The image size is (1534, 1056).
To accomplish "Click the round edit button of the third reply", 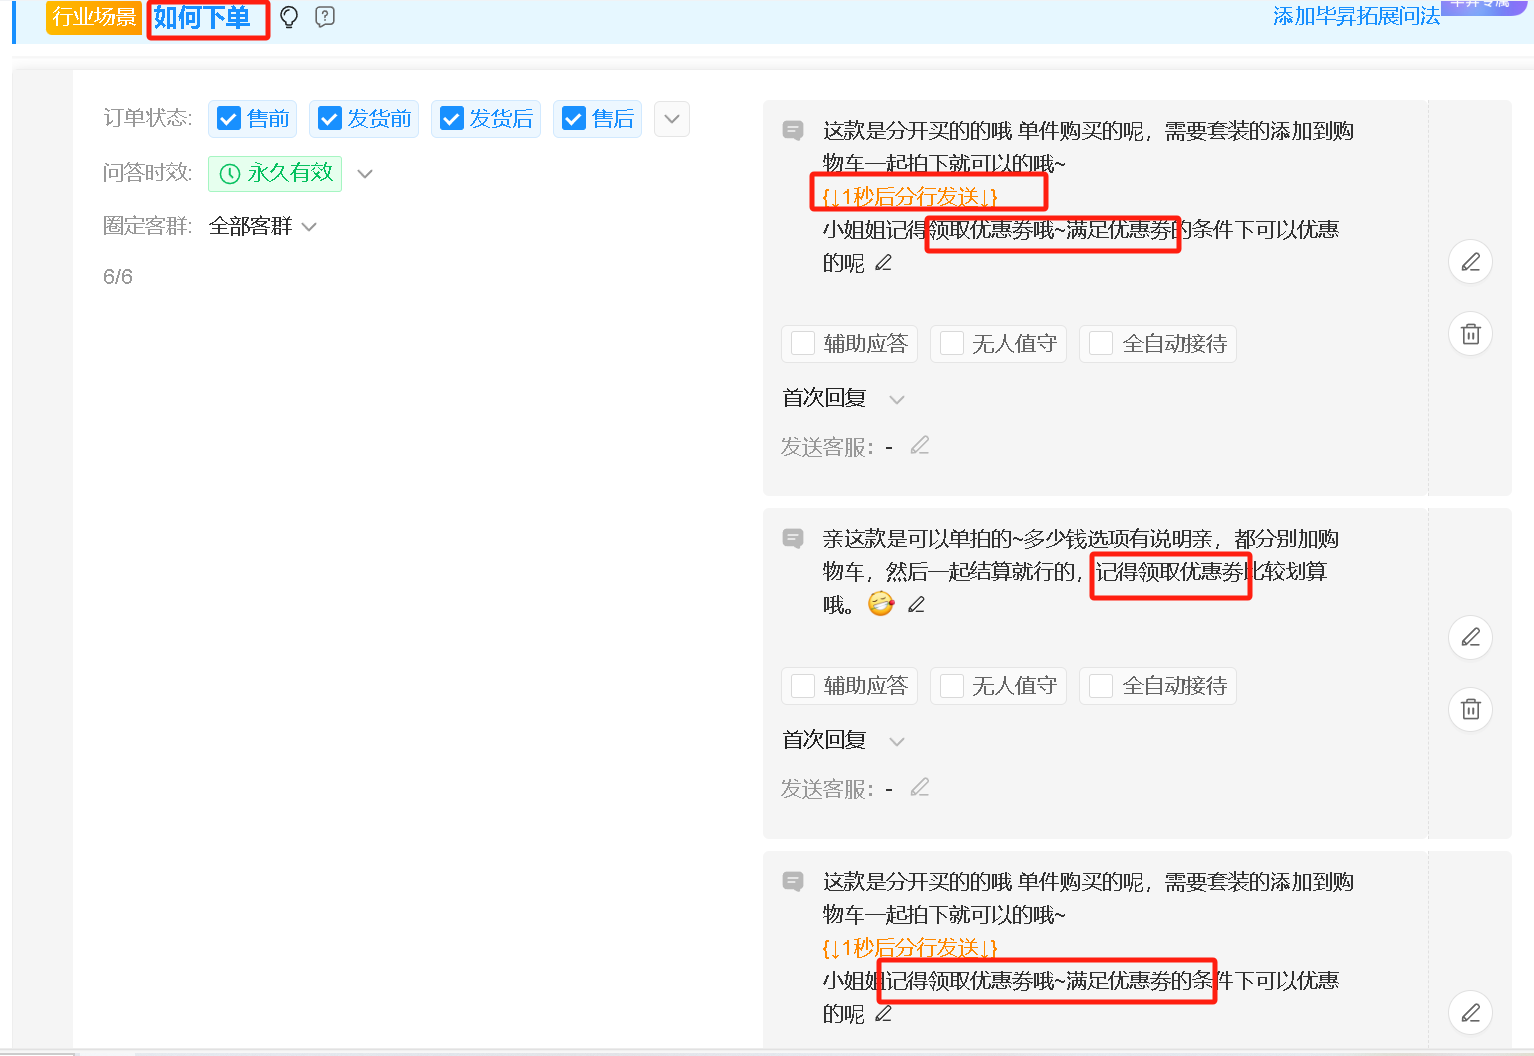I will coord(1471,1013).
